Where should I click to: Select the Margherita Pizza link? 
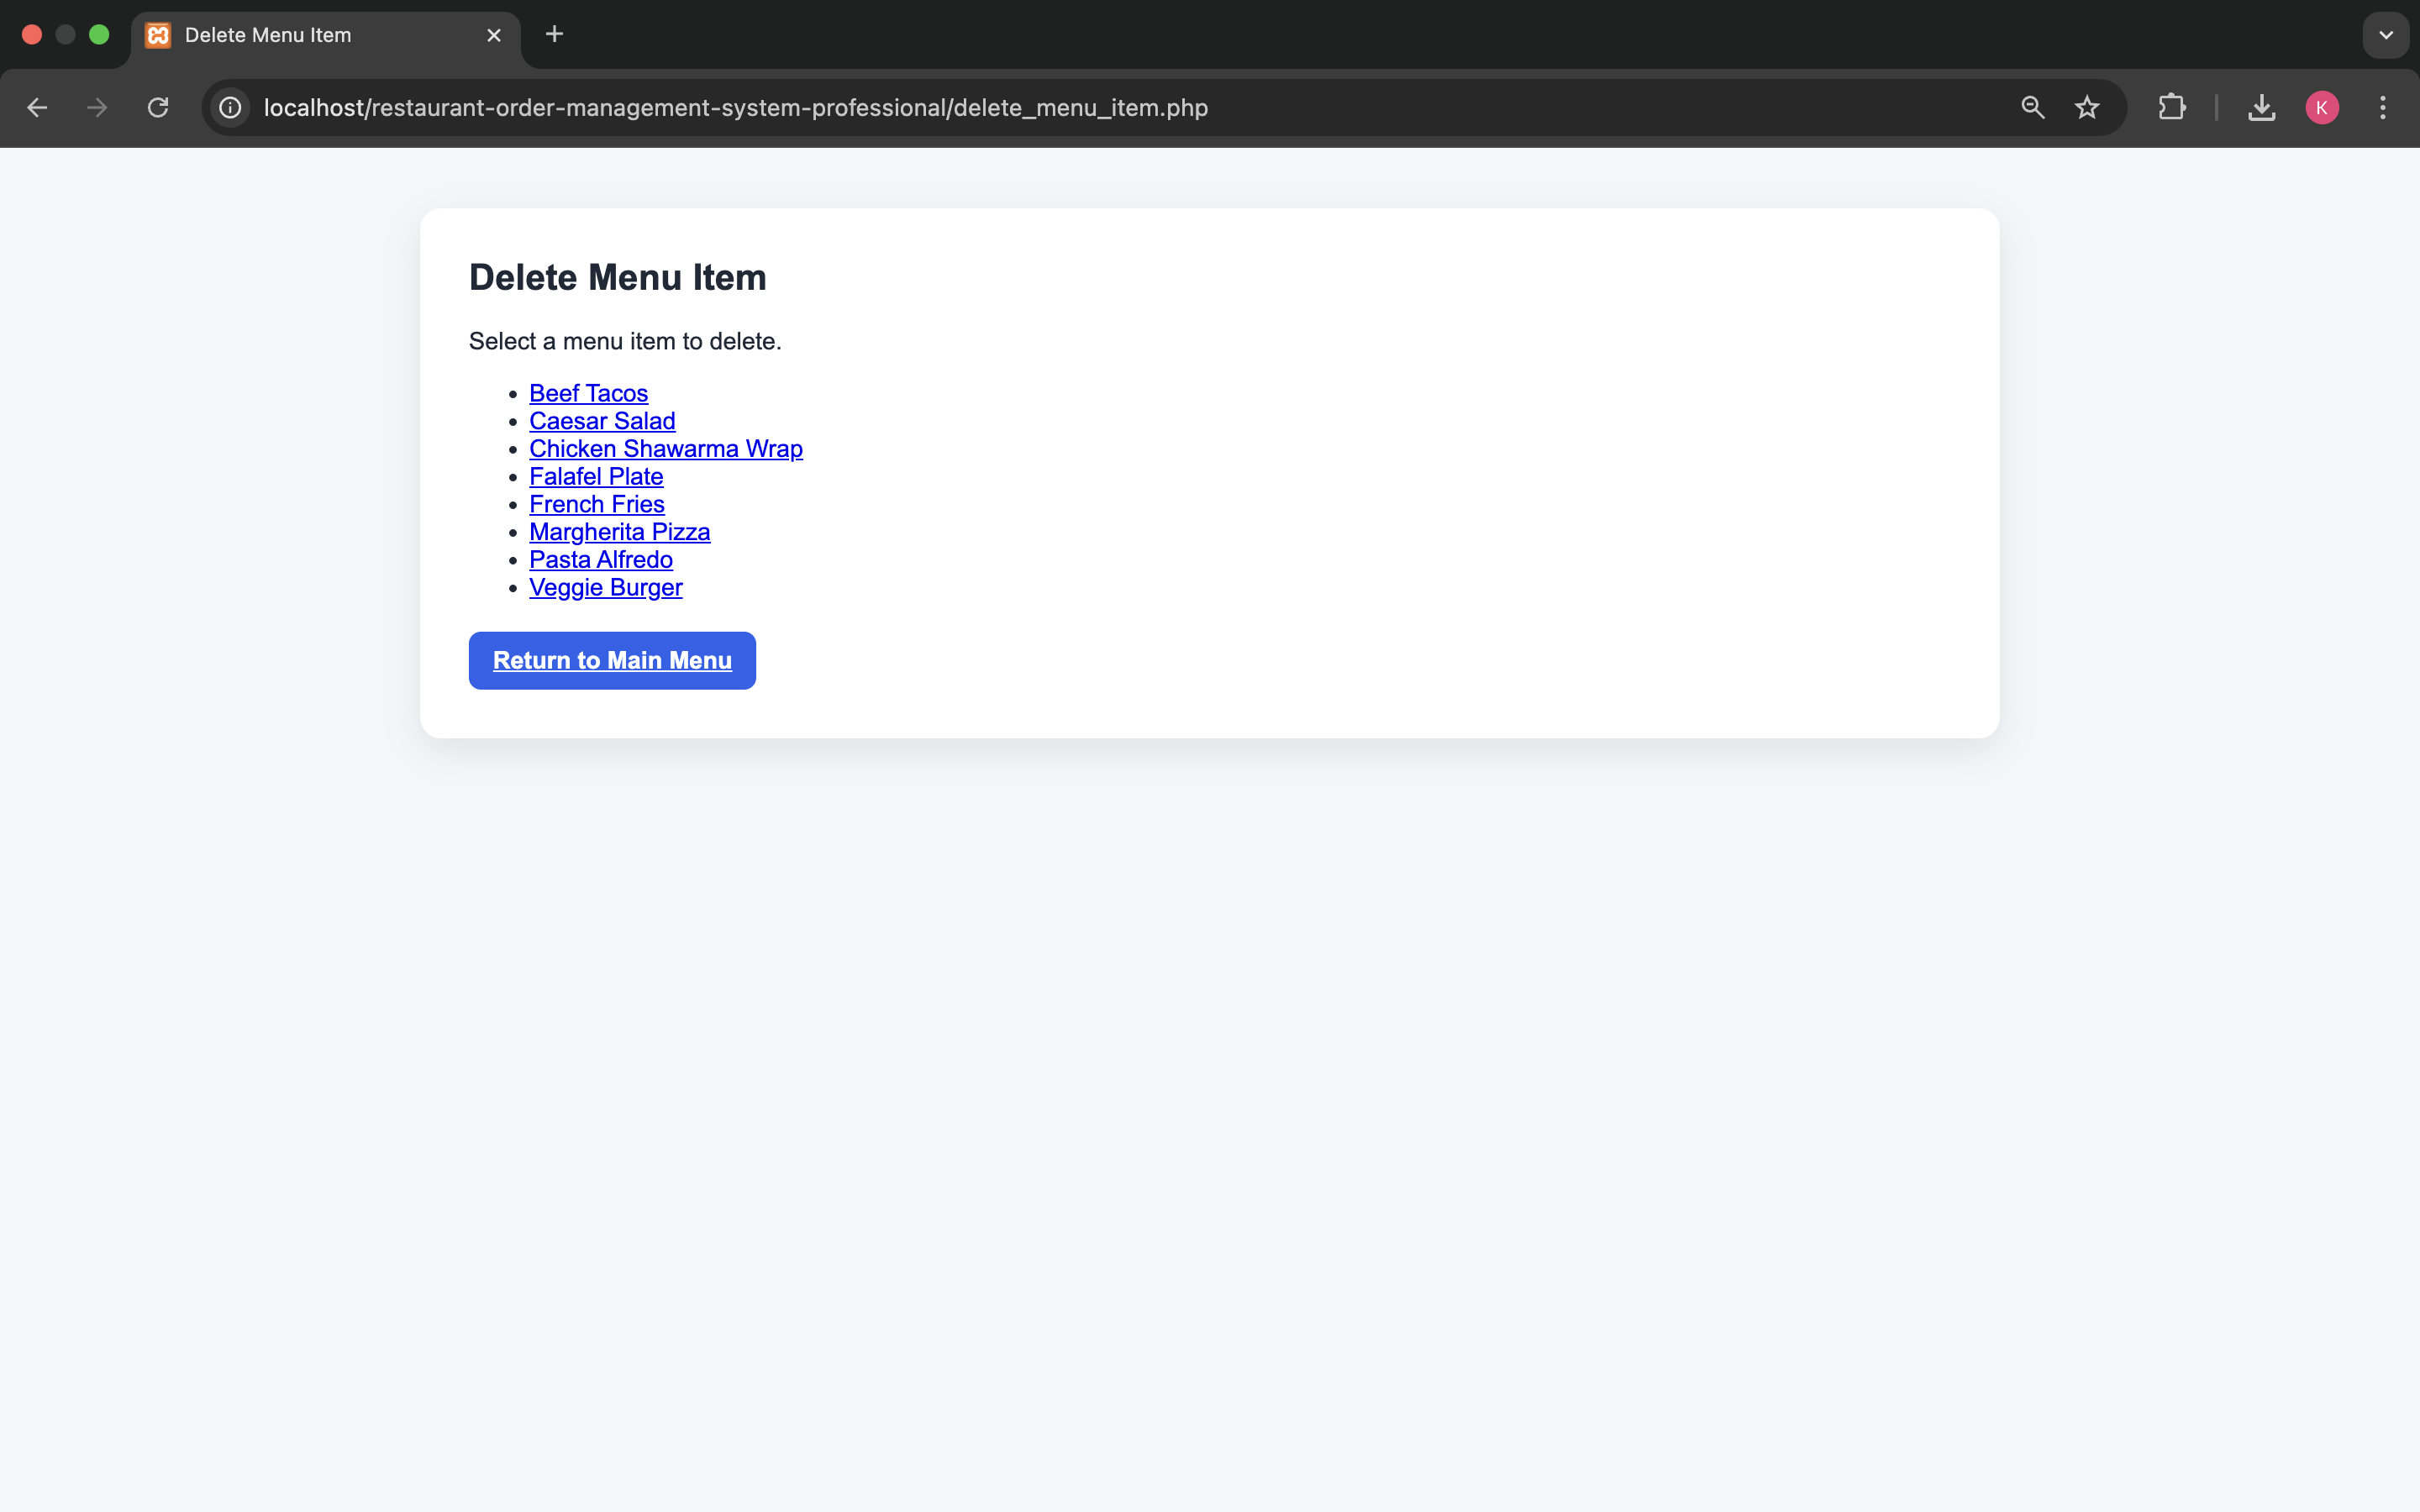619,532
